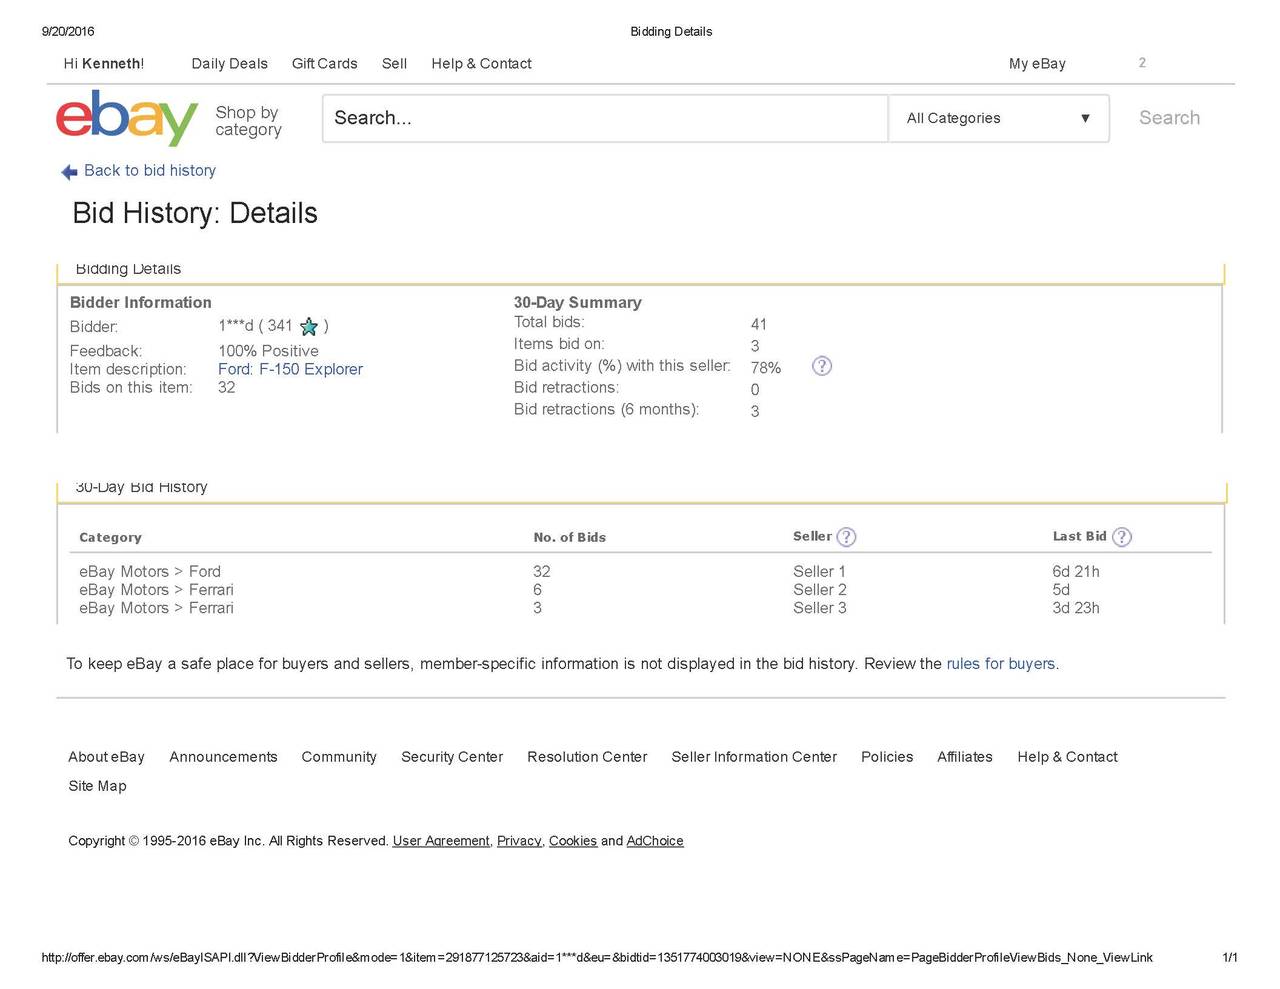Open Gift Cards in top navigation
The width and height of the screenshot is (1280, 989).
point(325,63)
